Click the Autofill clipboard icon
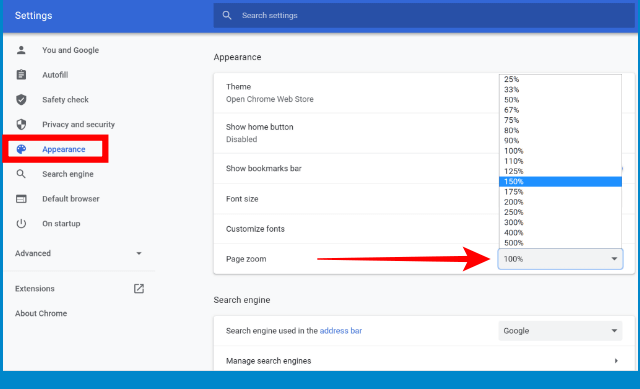640x389 pixels. [x=21, y=75]
